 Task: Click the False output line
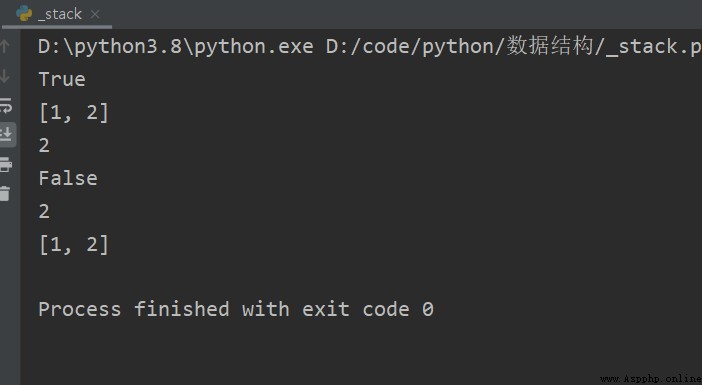pos(68,178)
